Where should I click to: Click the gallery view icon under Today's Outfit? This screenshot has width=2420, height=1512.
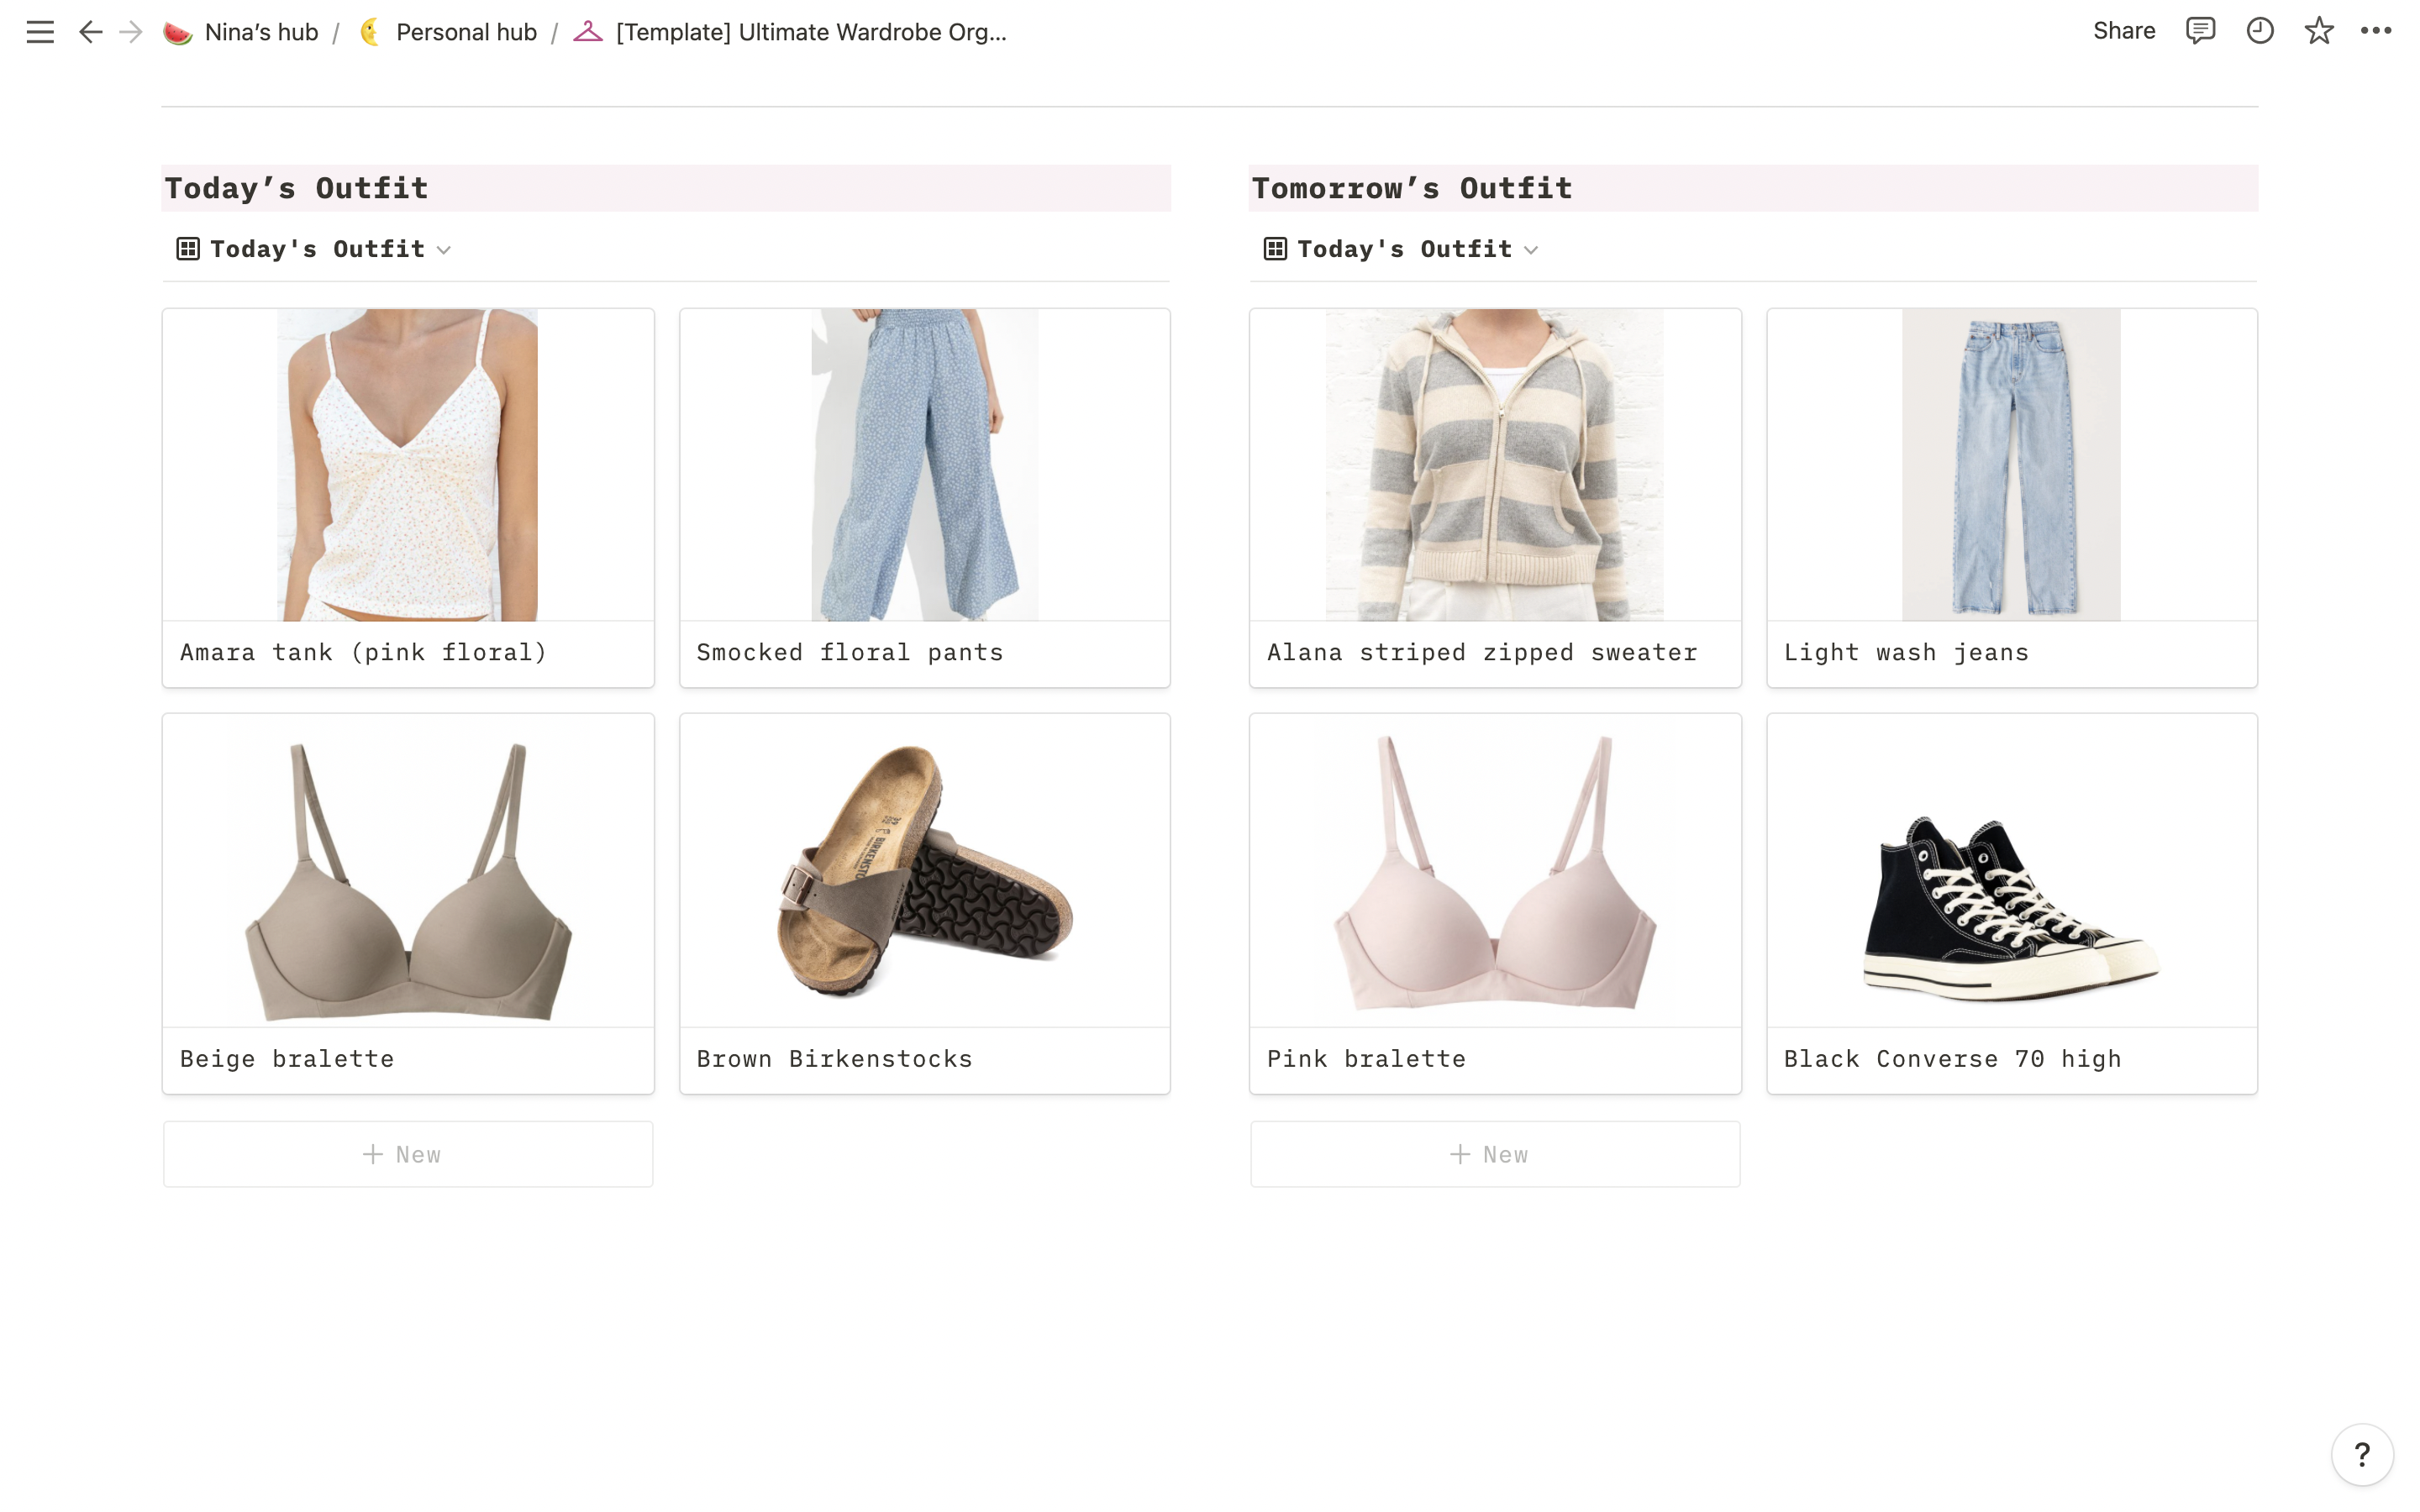click(188, 249)
